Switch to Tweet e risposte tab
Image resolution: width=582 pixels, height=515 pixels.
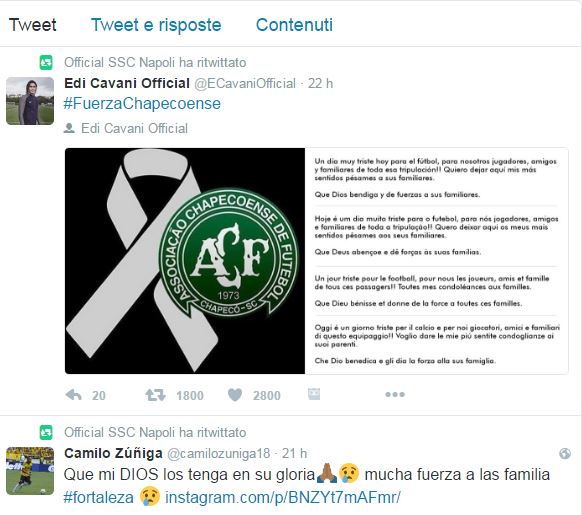point(156,25)
